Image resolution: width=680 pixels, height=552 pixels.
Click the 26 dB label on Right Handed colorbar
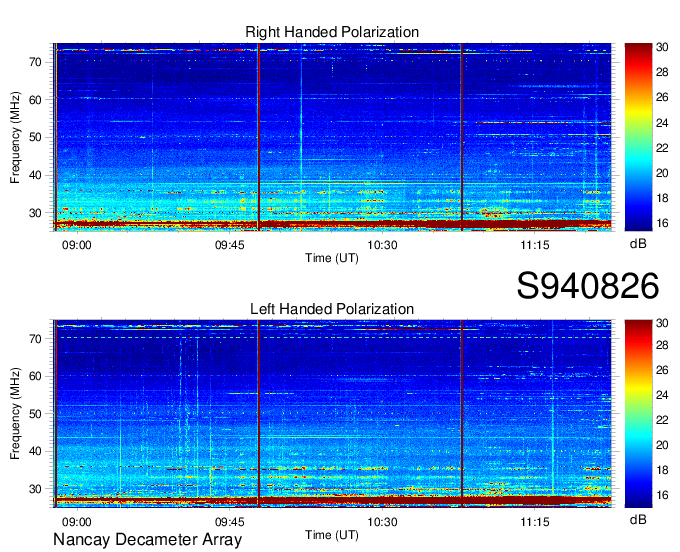662,98
